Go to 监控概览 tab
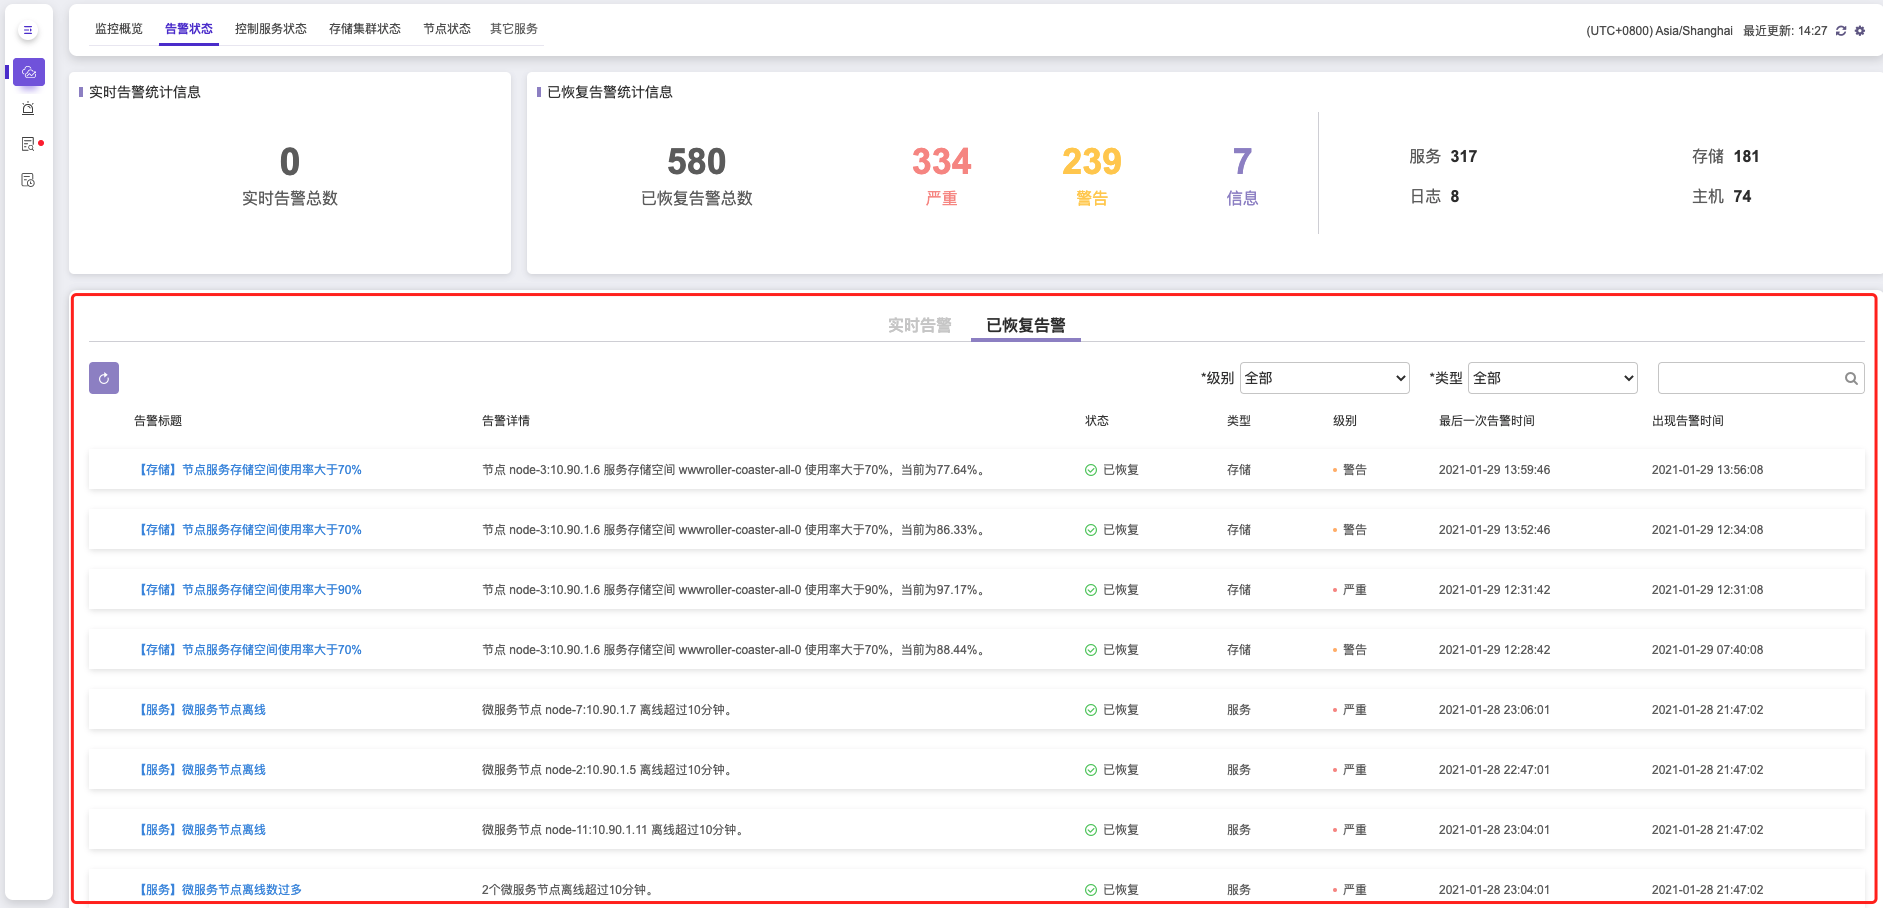This screenshot has width=1883, height=908. pyautogui.click(x=119, y=29)
